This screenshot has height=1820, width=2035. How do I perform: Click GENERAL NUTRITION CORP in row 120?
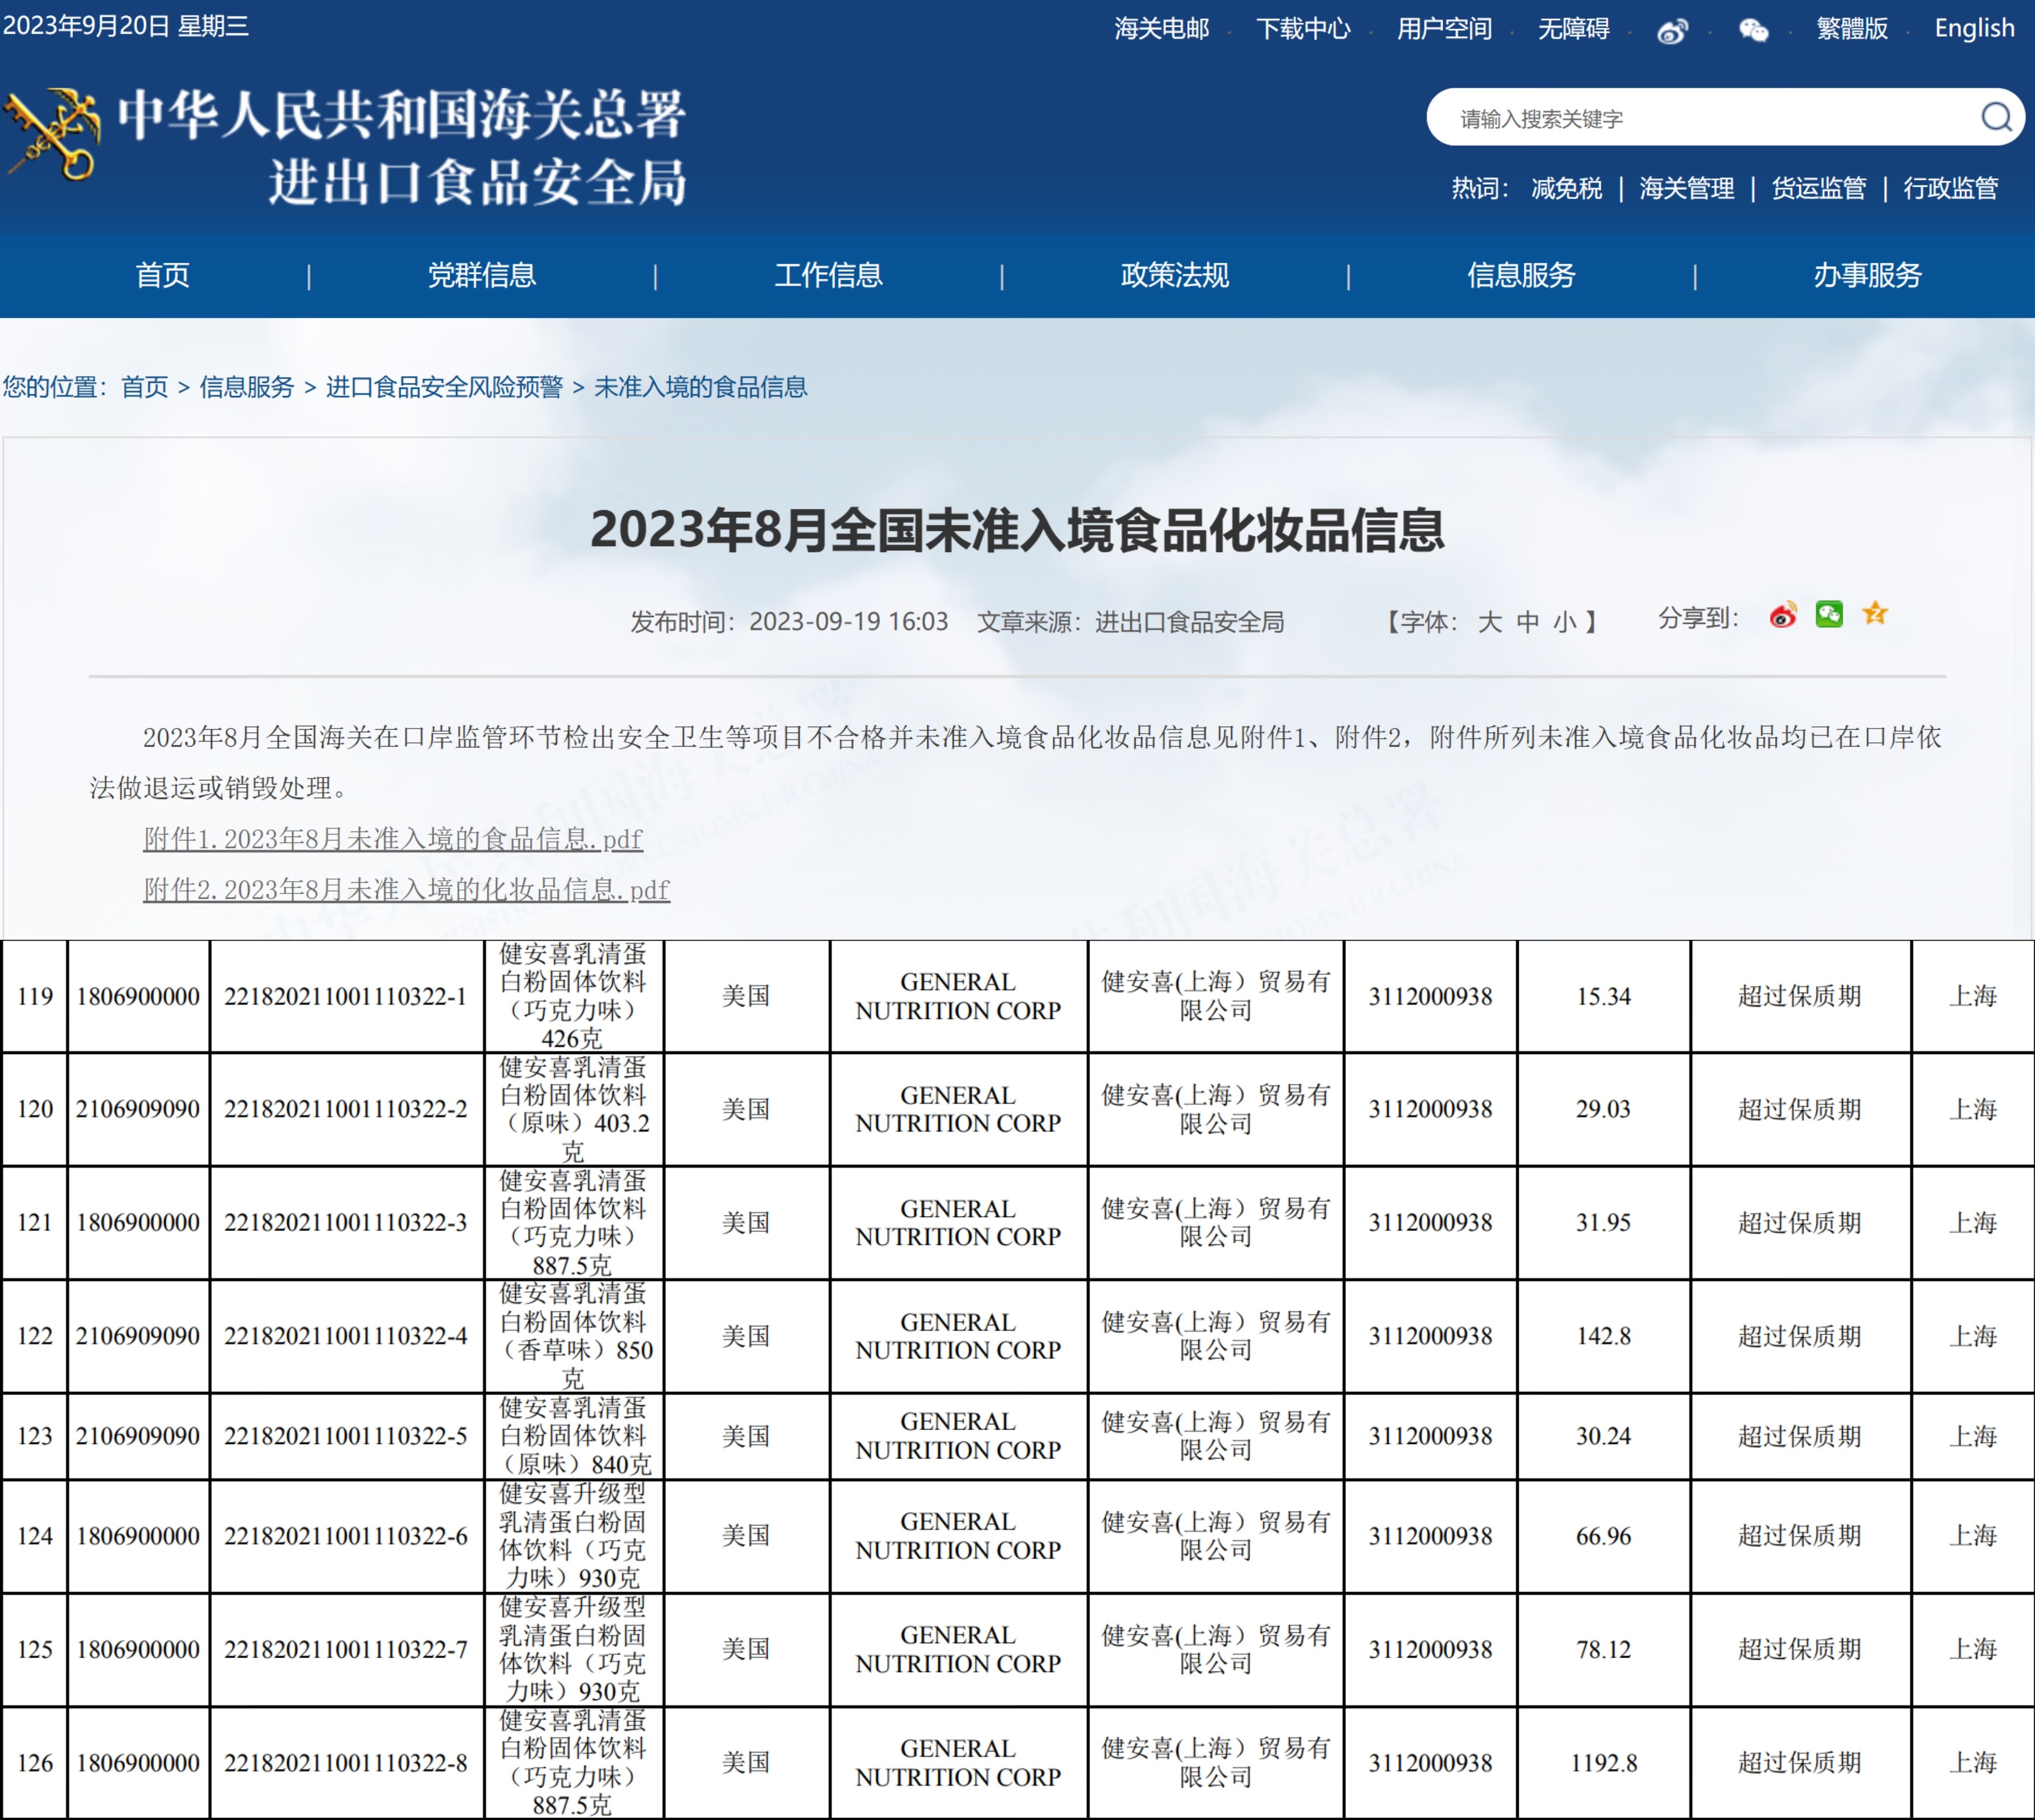(x=958, y=1109)
